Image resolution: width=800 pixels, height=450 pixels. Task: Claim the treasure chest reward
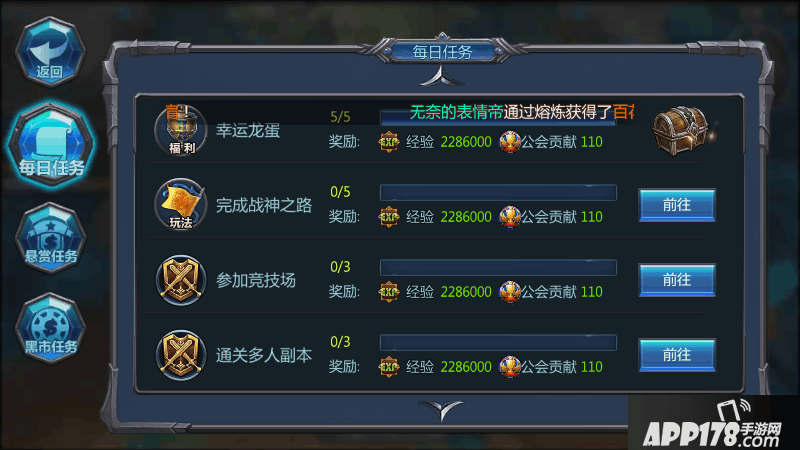coord(682,131)
